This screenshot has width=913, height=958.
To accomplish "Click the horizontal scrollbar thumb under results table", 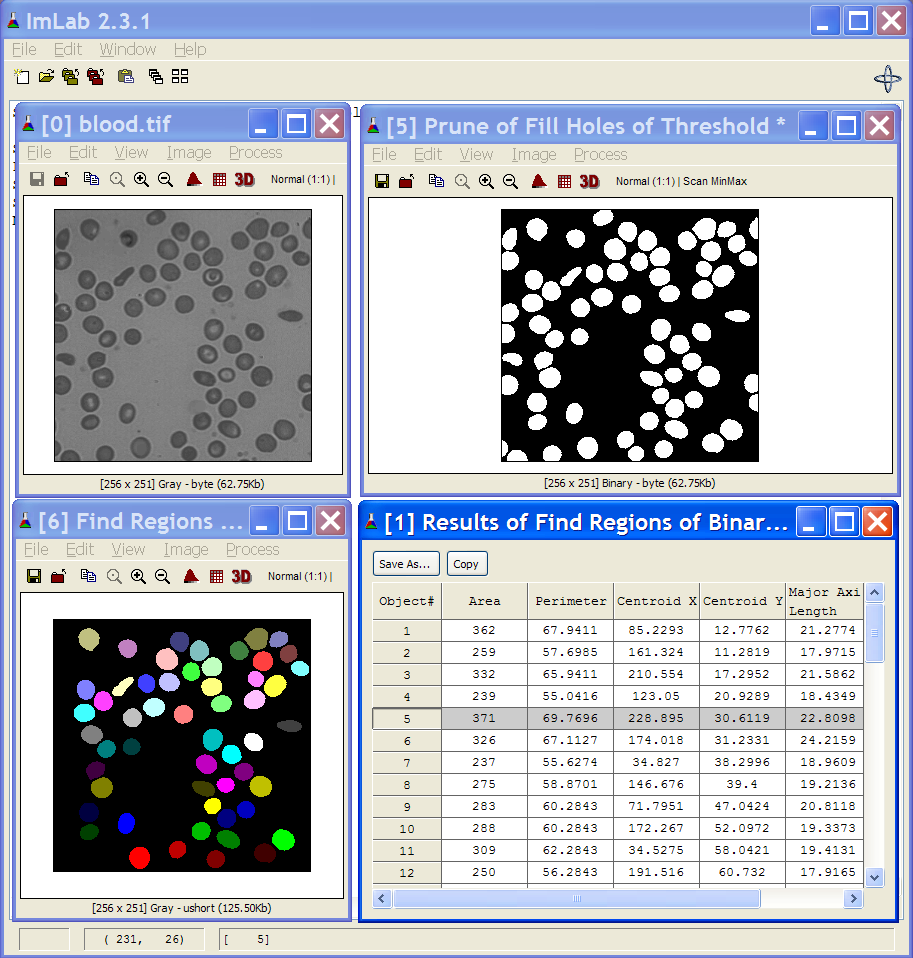I will pos(577,898).
